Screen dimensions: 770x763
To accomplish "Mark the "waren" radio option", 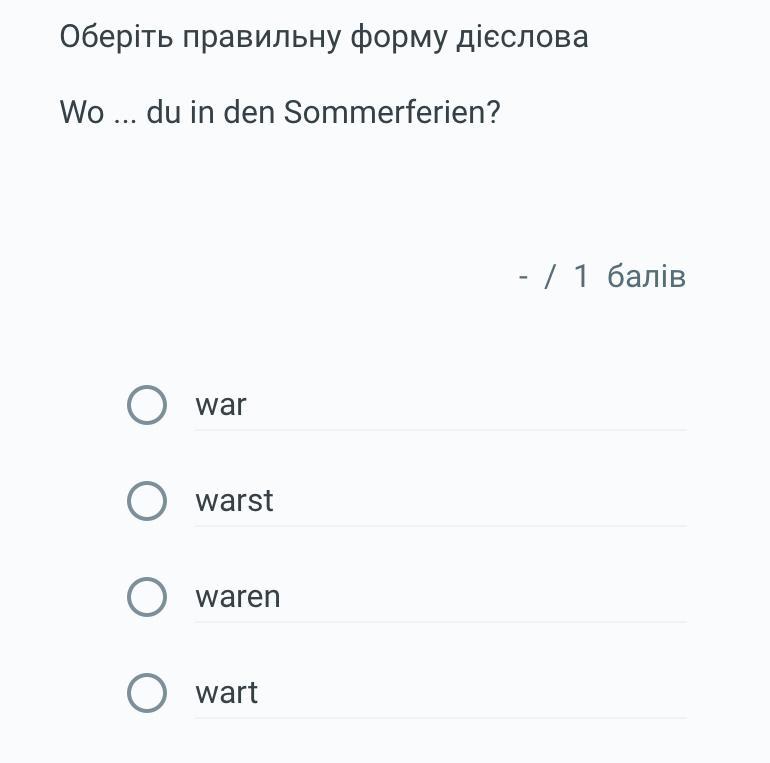I will pyautogui.click(x=147, y=597).
